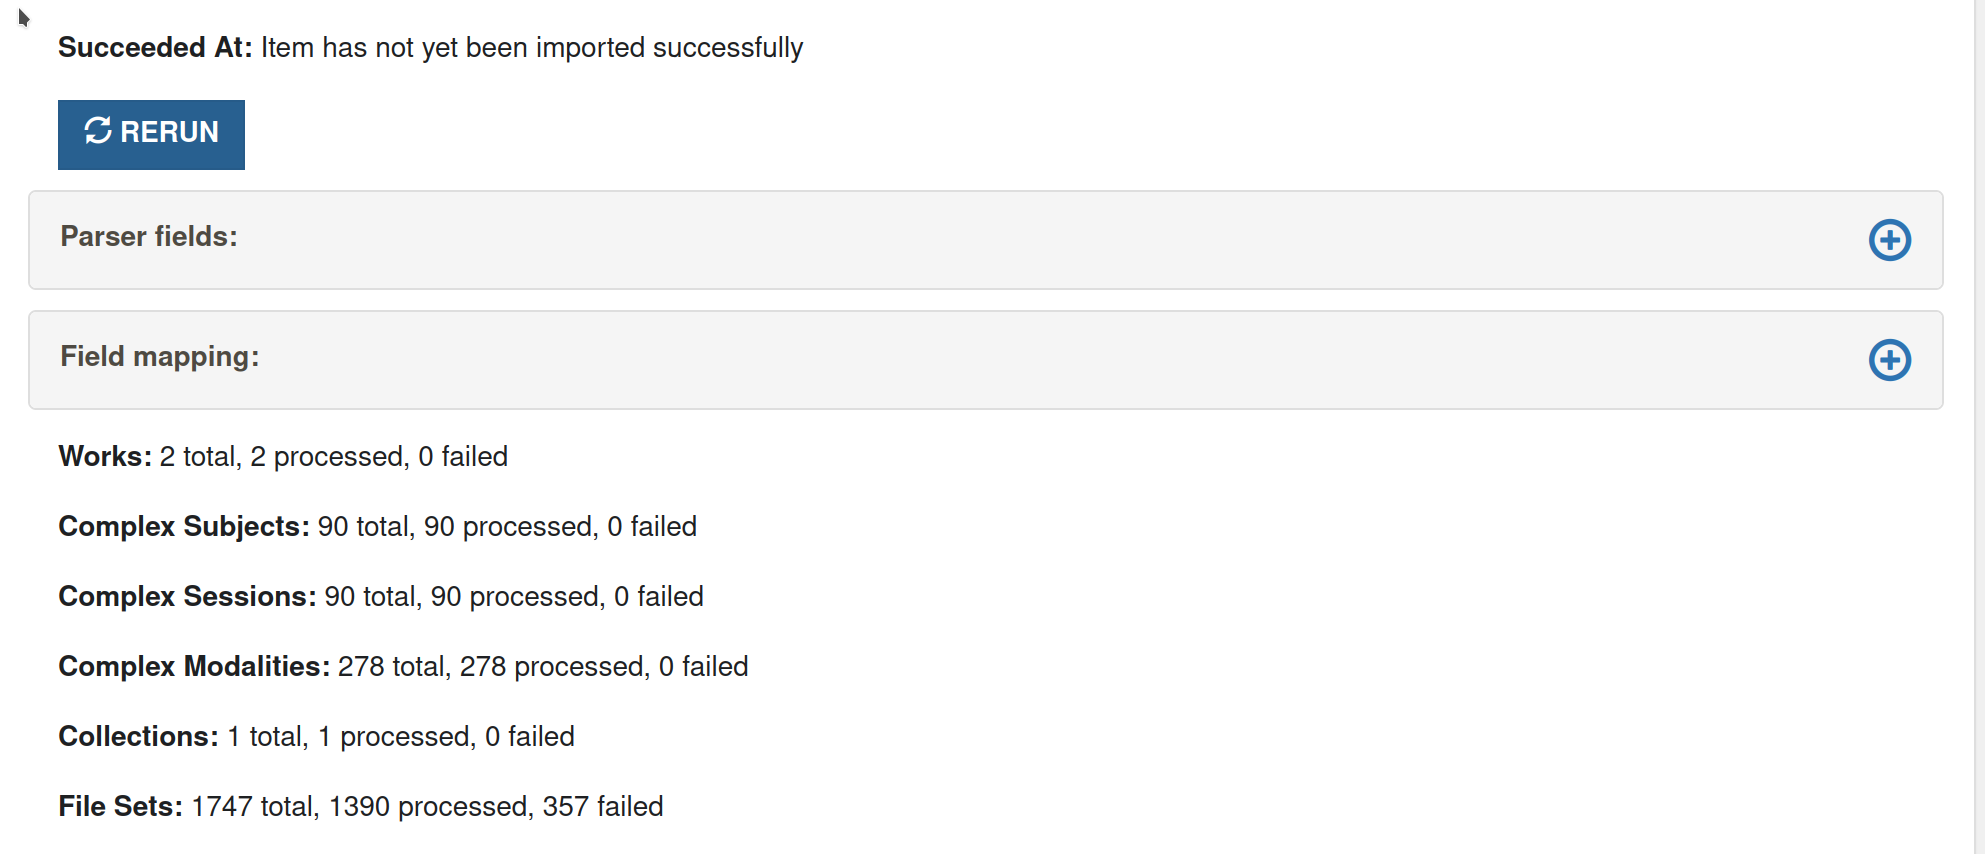This screenshot has width=1985, height=854.
Task: Select the Succeeded At label
Action: click(155, 48)
